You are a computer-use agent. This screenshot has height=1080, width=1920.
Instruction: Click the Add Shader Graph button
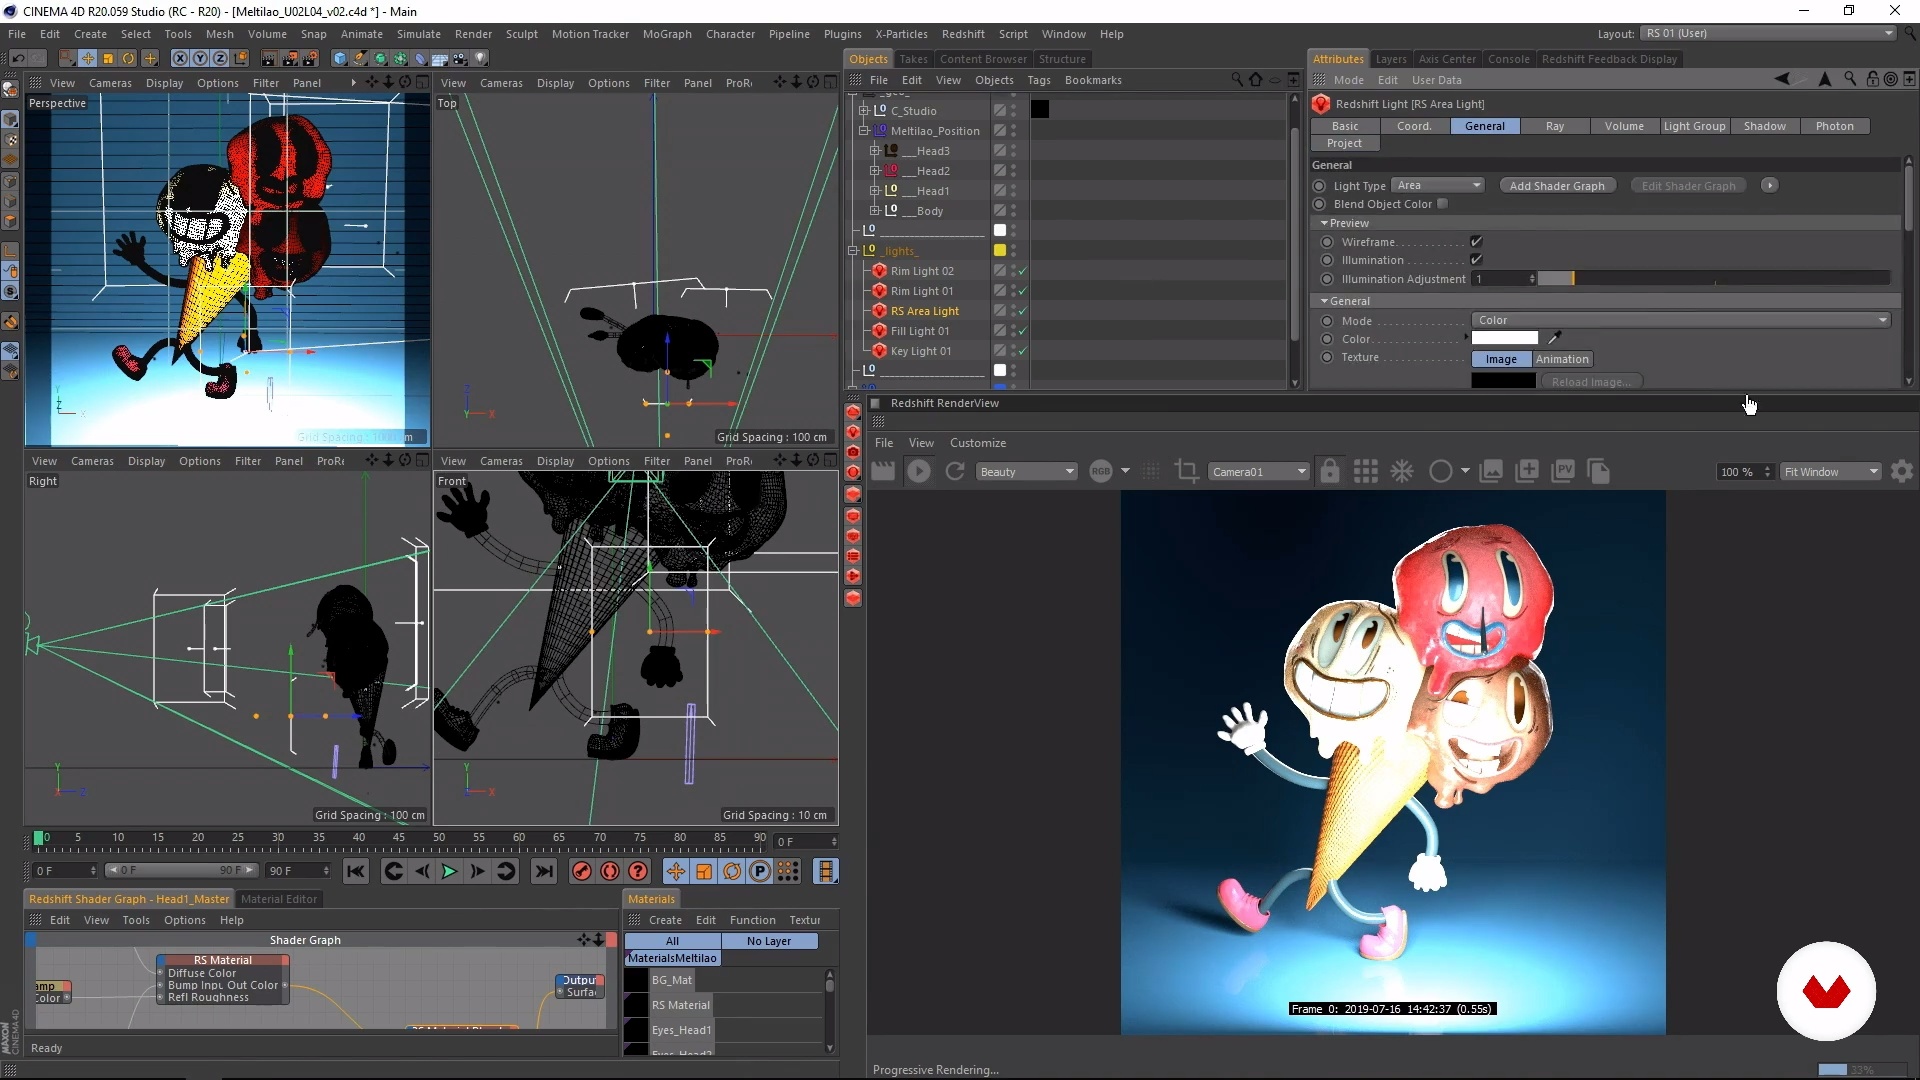pyautogui.click(x=1557, y=186)
